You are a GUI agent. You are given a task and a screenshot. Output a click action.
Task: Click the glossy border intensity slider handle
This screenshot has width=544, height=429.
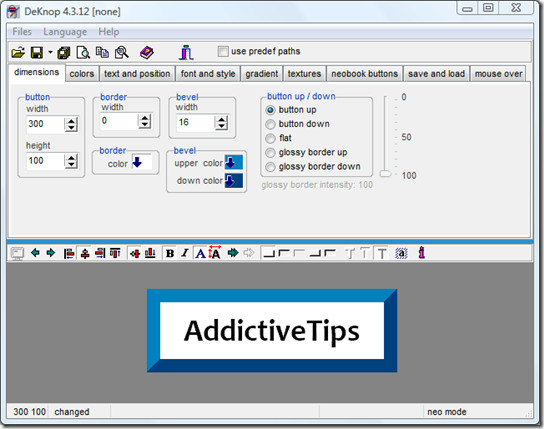coord(385,174)
